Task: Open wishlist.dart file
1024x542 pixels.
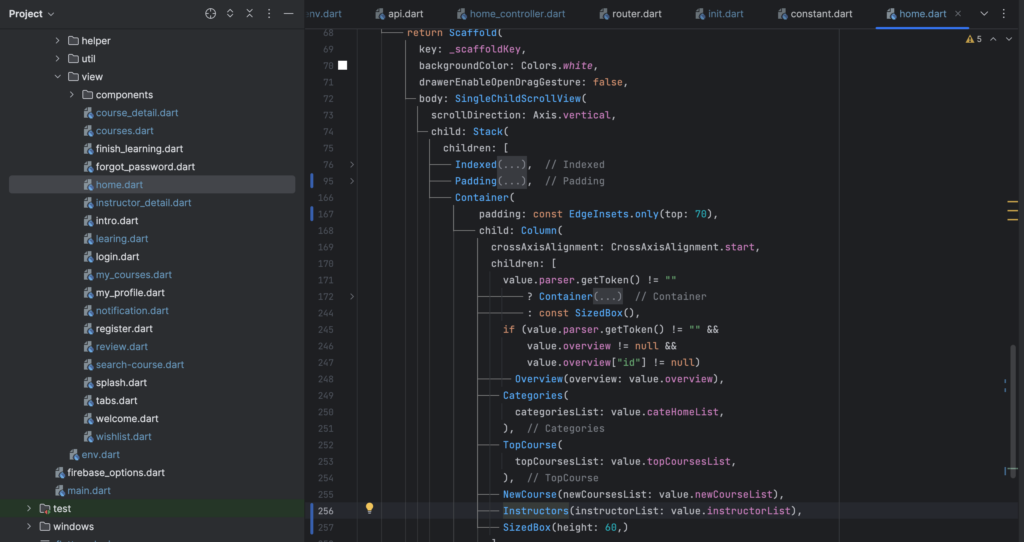Action: (x=123, y=436)
